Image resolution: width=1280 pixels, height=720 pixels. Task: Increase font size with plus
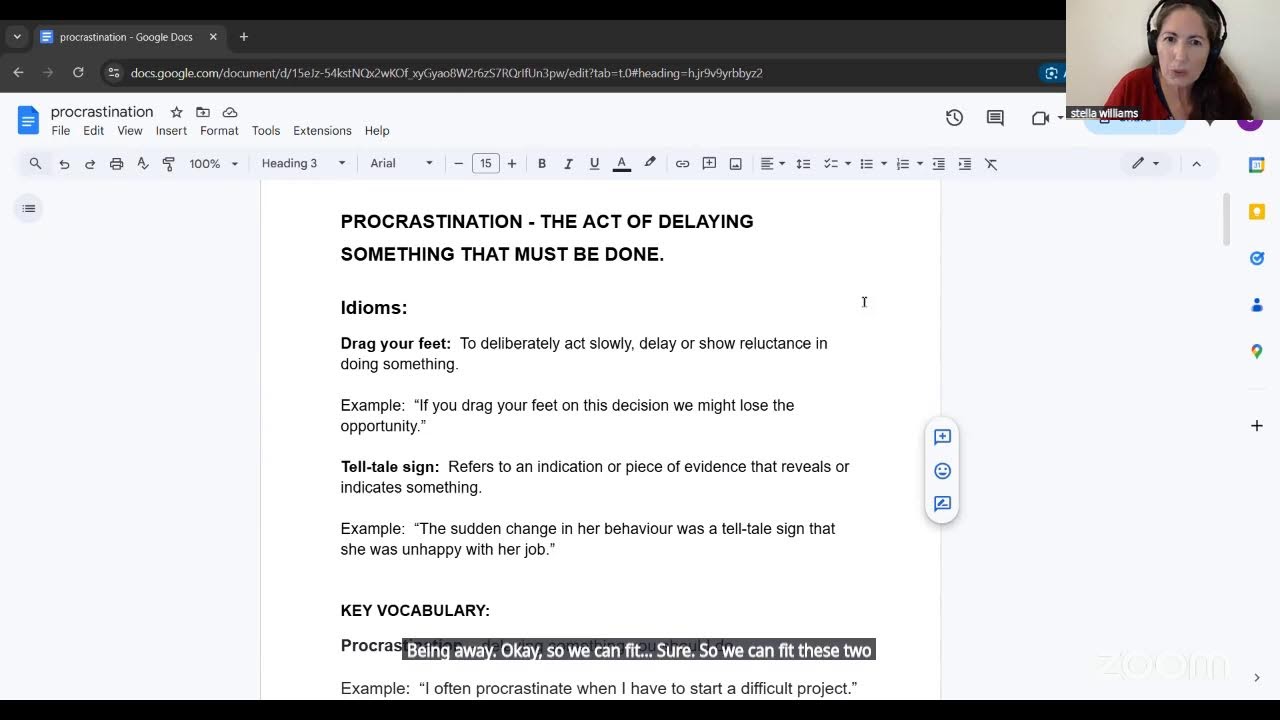512,163
